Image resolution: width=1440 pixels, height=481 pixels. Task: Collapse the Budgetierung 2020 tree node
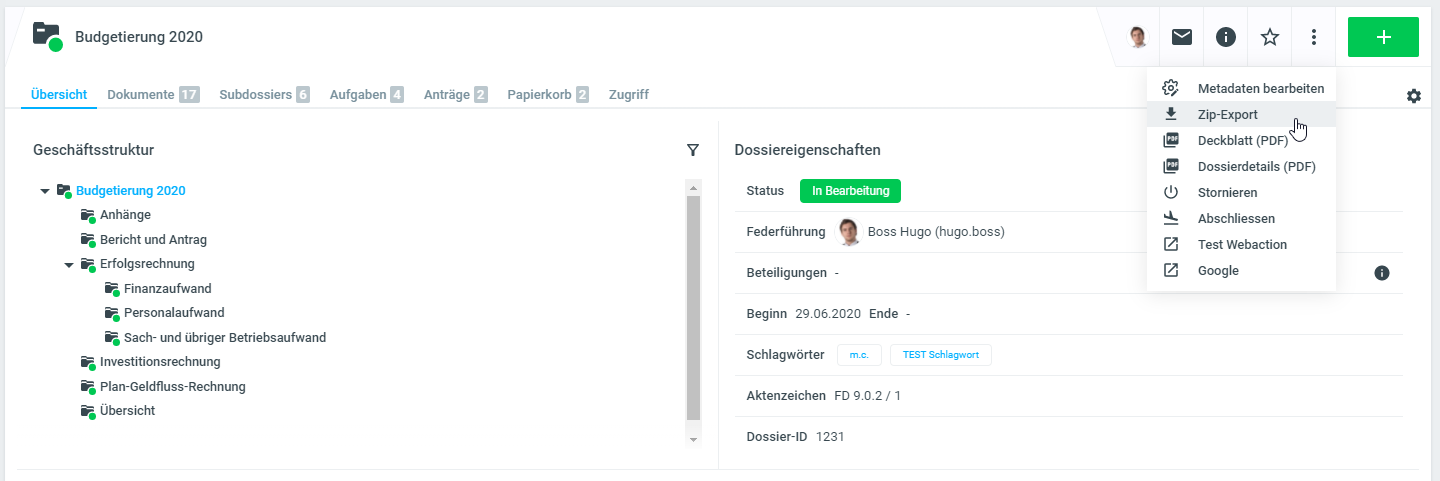[x=45, y=191]
